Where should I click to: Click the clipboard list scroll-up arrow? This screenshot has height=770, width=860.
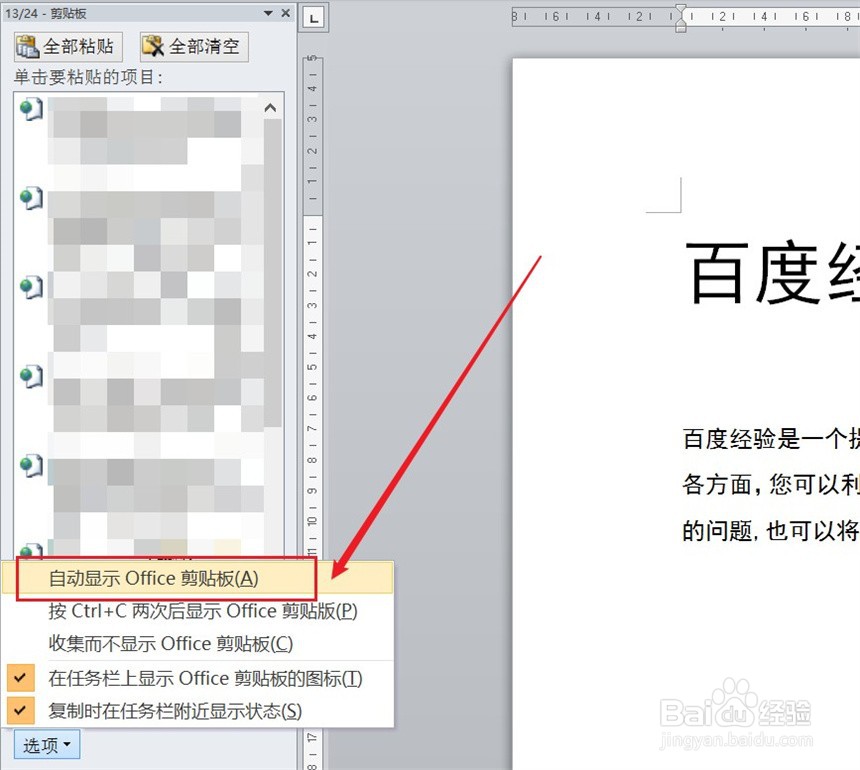270,108
